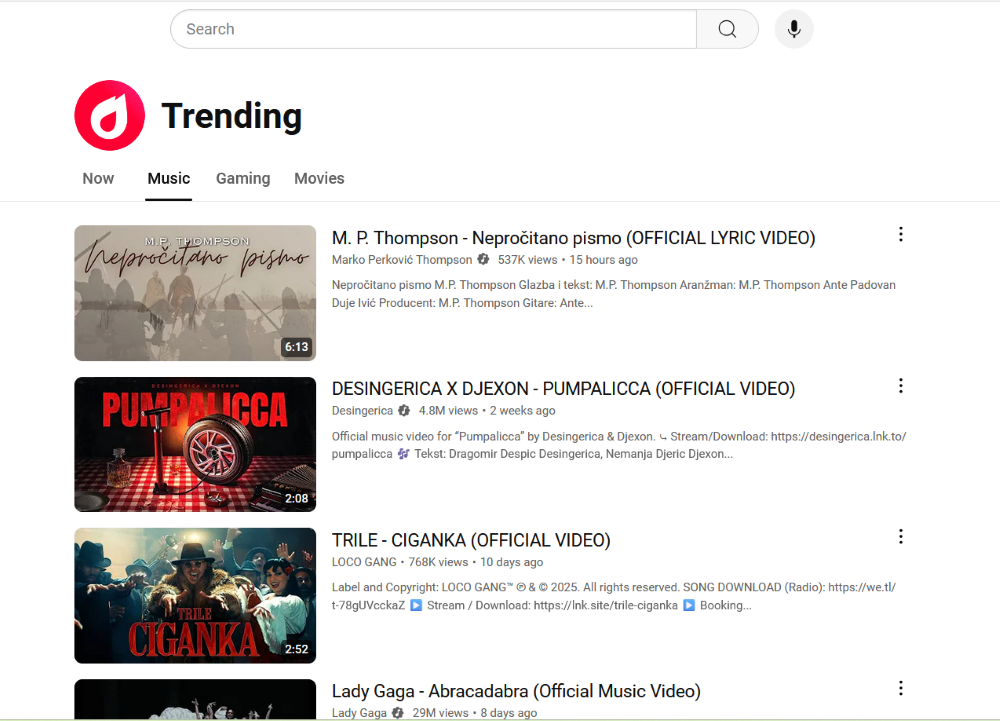Activate voice search microphone icon
The height and width of the screenshot is (721, 1000).
(x=794, y=29)
